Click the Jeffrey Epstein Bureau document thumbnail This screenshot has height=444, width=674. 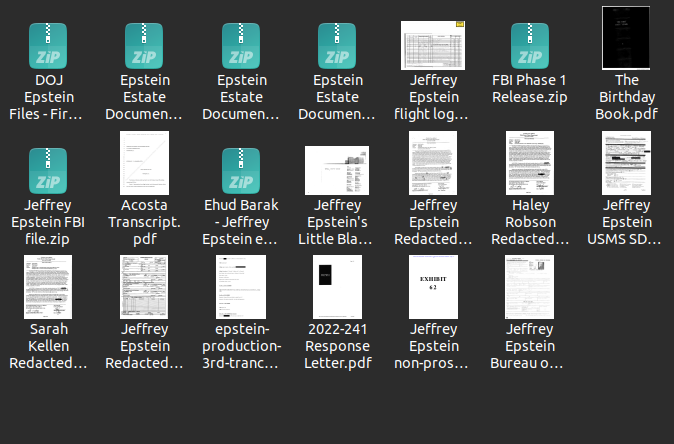point(530,287)
